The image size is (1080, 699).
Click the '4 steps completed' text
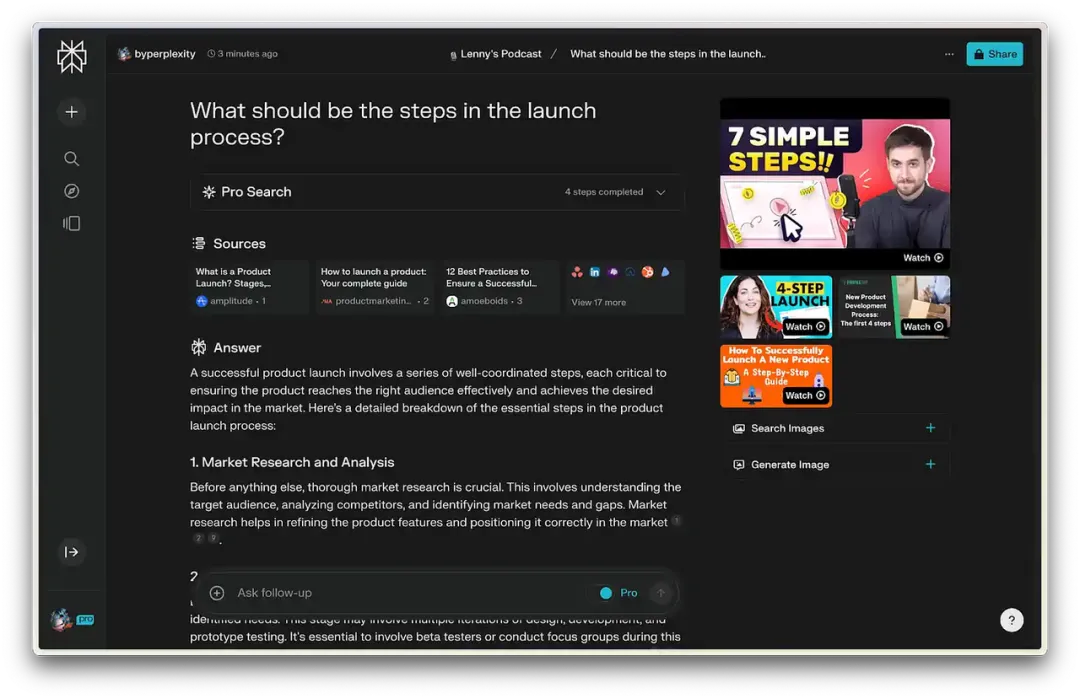tap(603, 192)
